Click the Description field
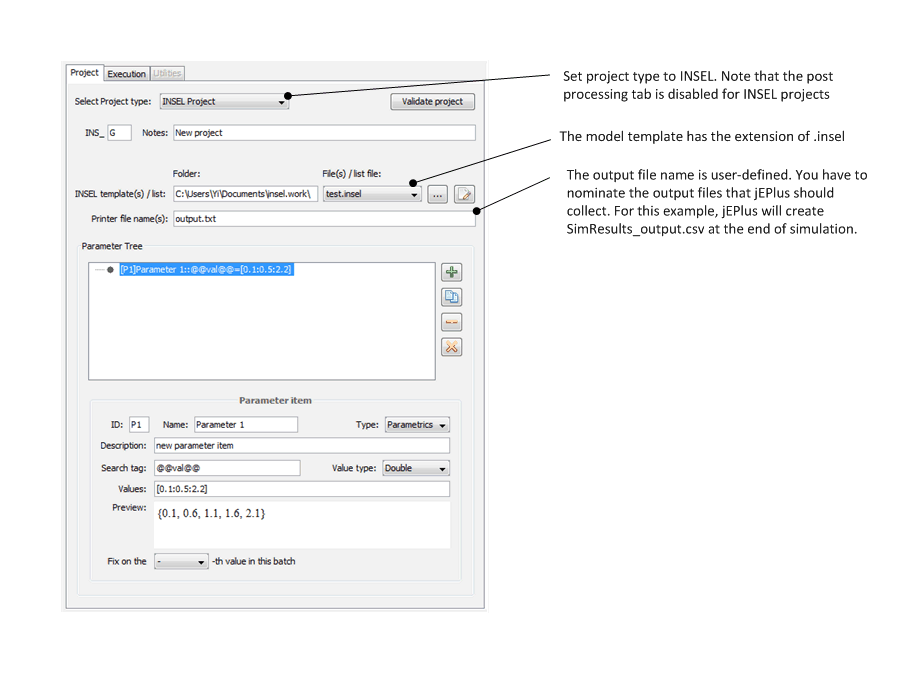Image resolution: width=921 pixels, height=673 pixels. pos(302,446)
